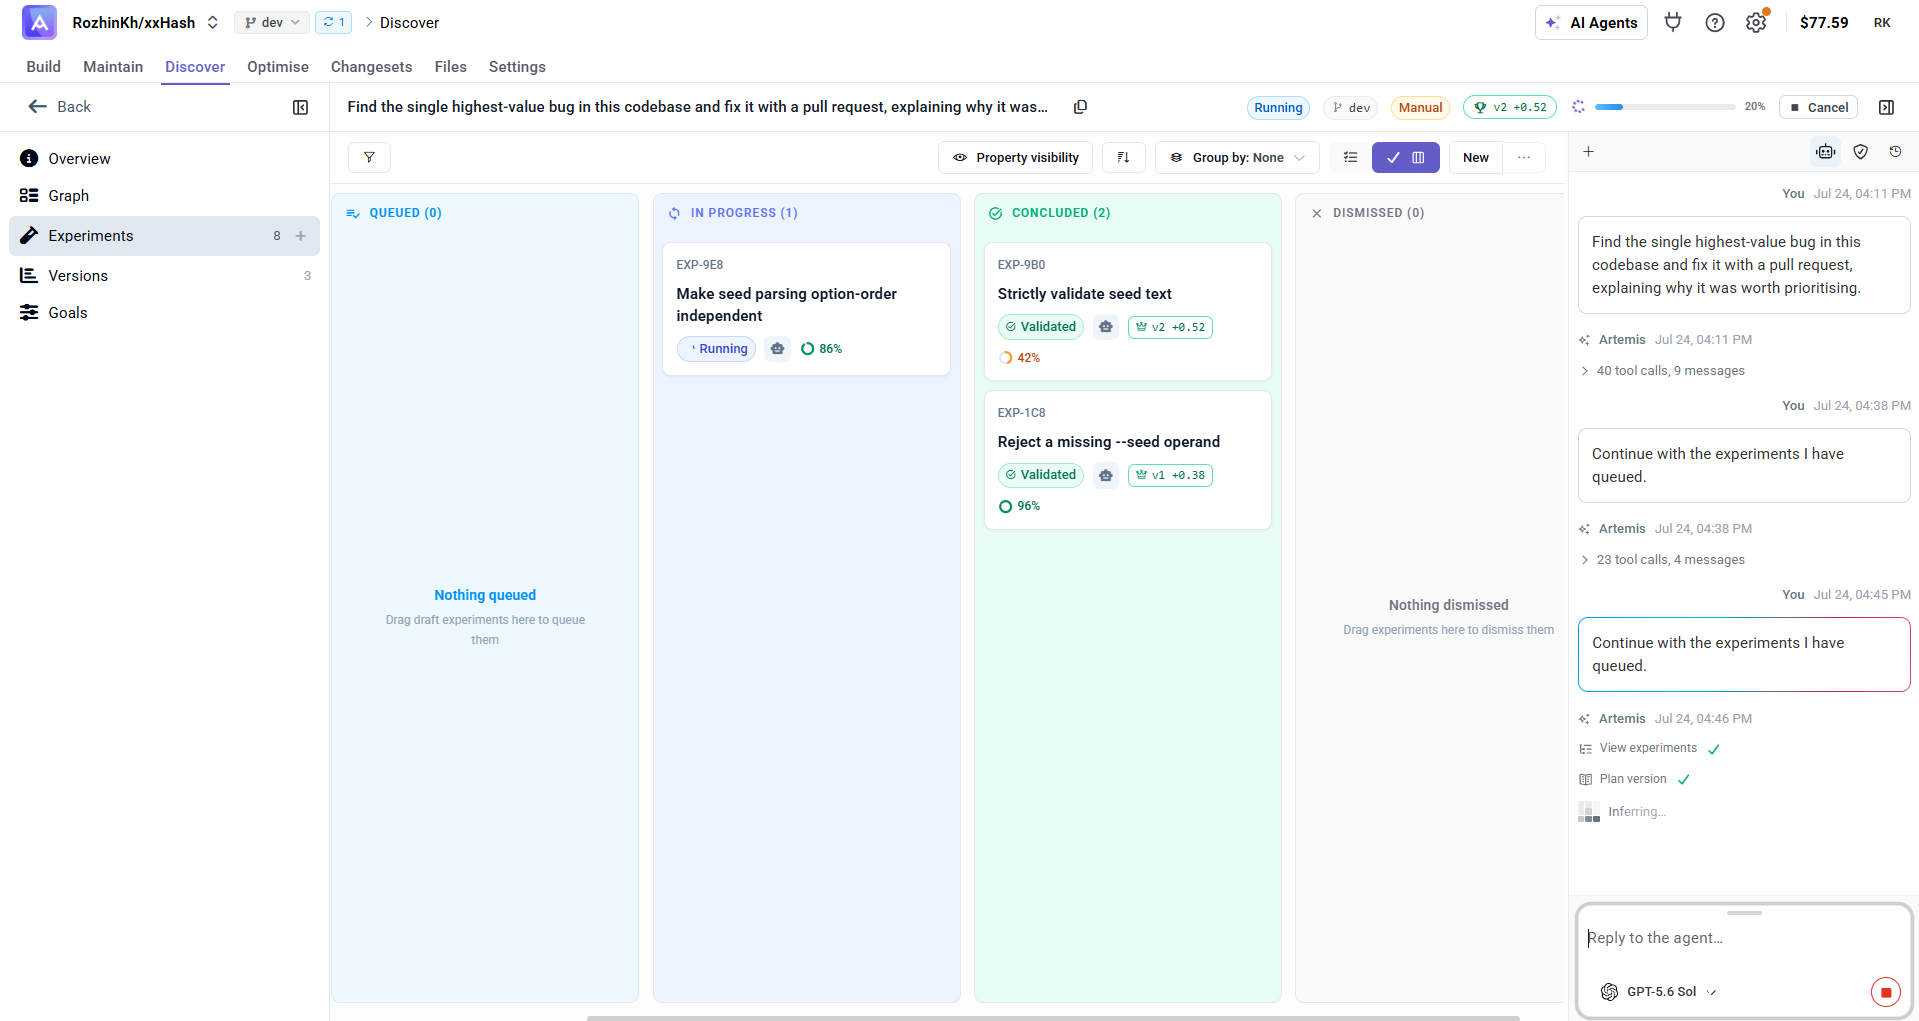The image size is (1919, 1021).
Task: Open the chat history clock icon
Action: point(1895,152)
